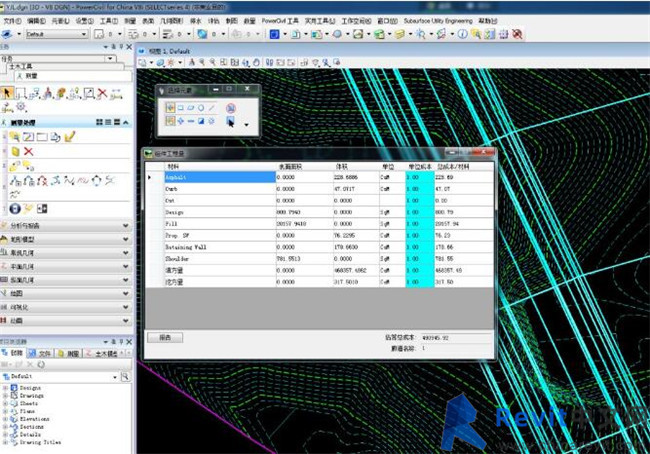This screenshot has height=454, width=650.
Task: Click the Zoom In magnifier in view toolbar
Action: [x=202, y=62]
